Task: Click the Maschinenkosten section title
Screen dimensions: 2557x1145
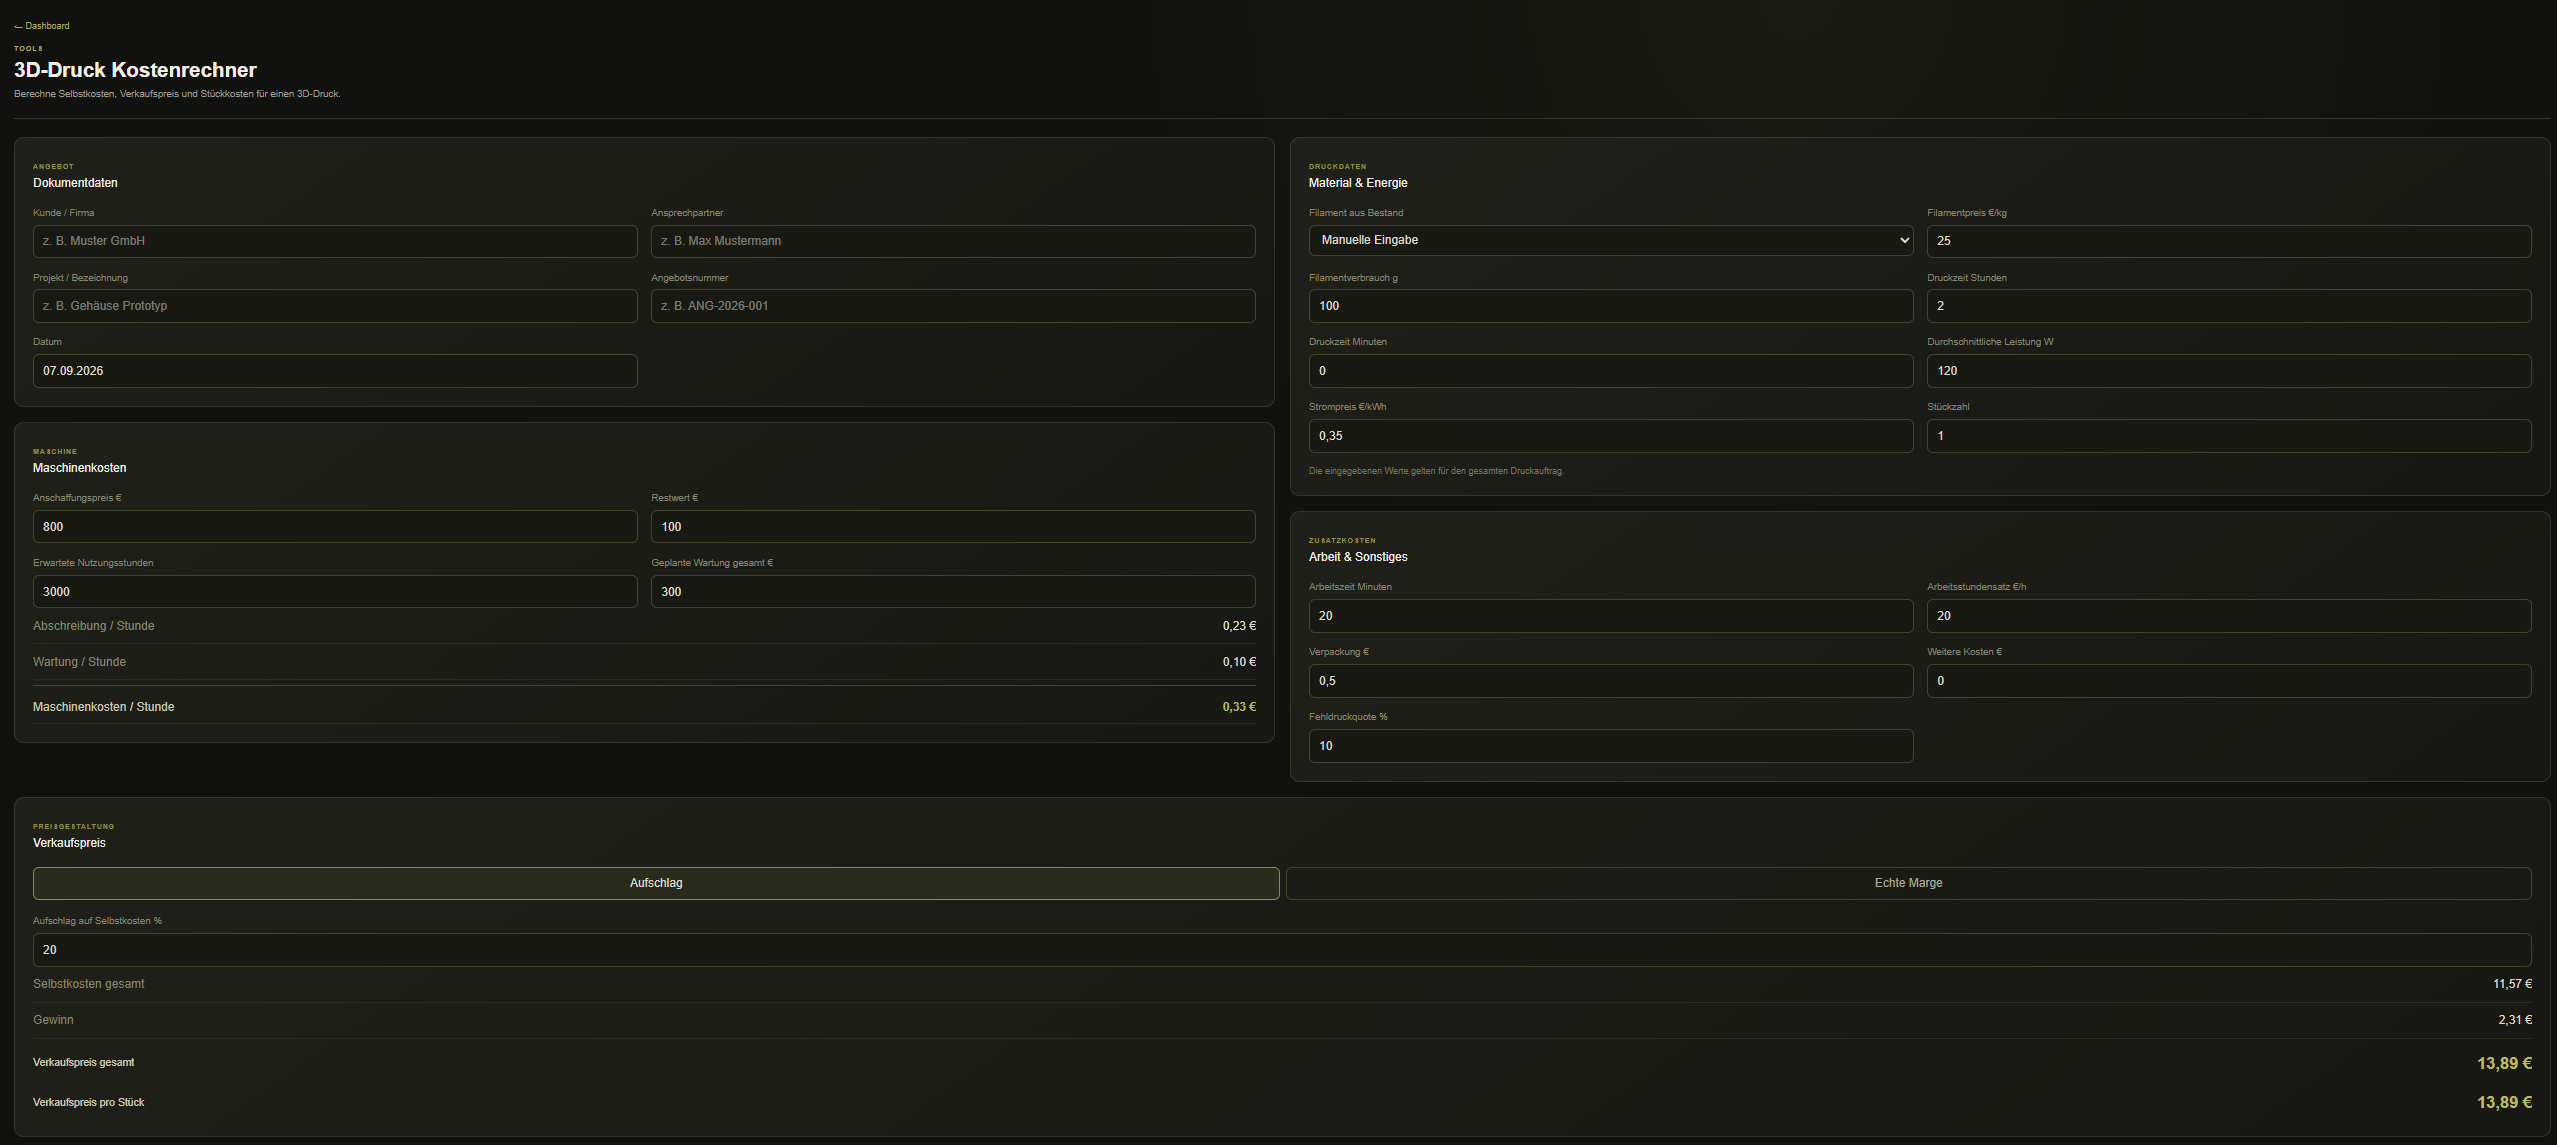Action: click(x=79, y=468)
